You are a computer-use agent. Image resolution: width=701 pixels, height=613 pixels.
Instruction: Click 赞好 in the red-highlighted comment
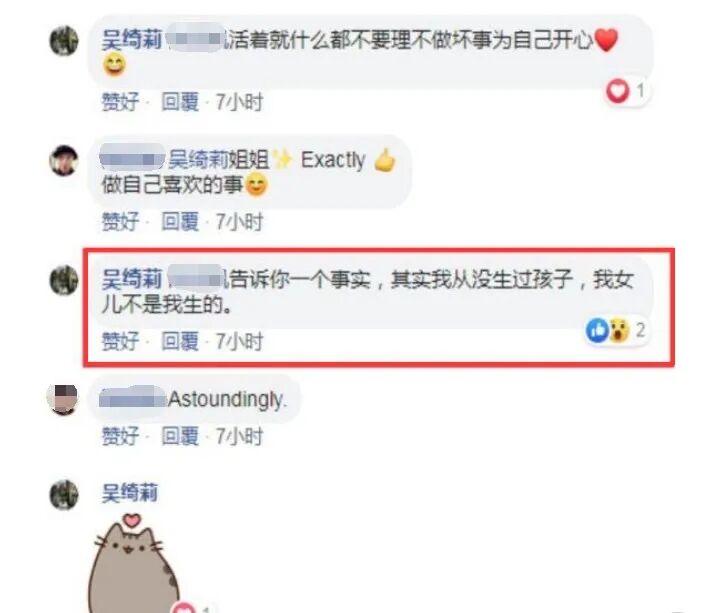coord(120,342)
